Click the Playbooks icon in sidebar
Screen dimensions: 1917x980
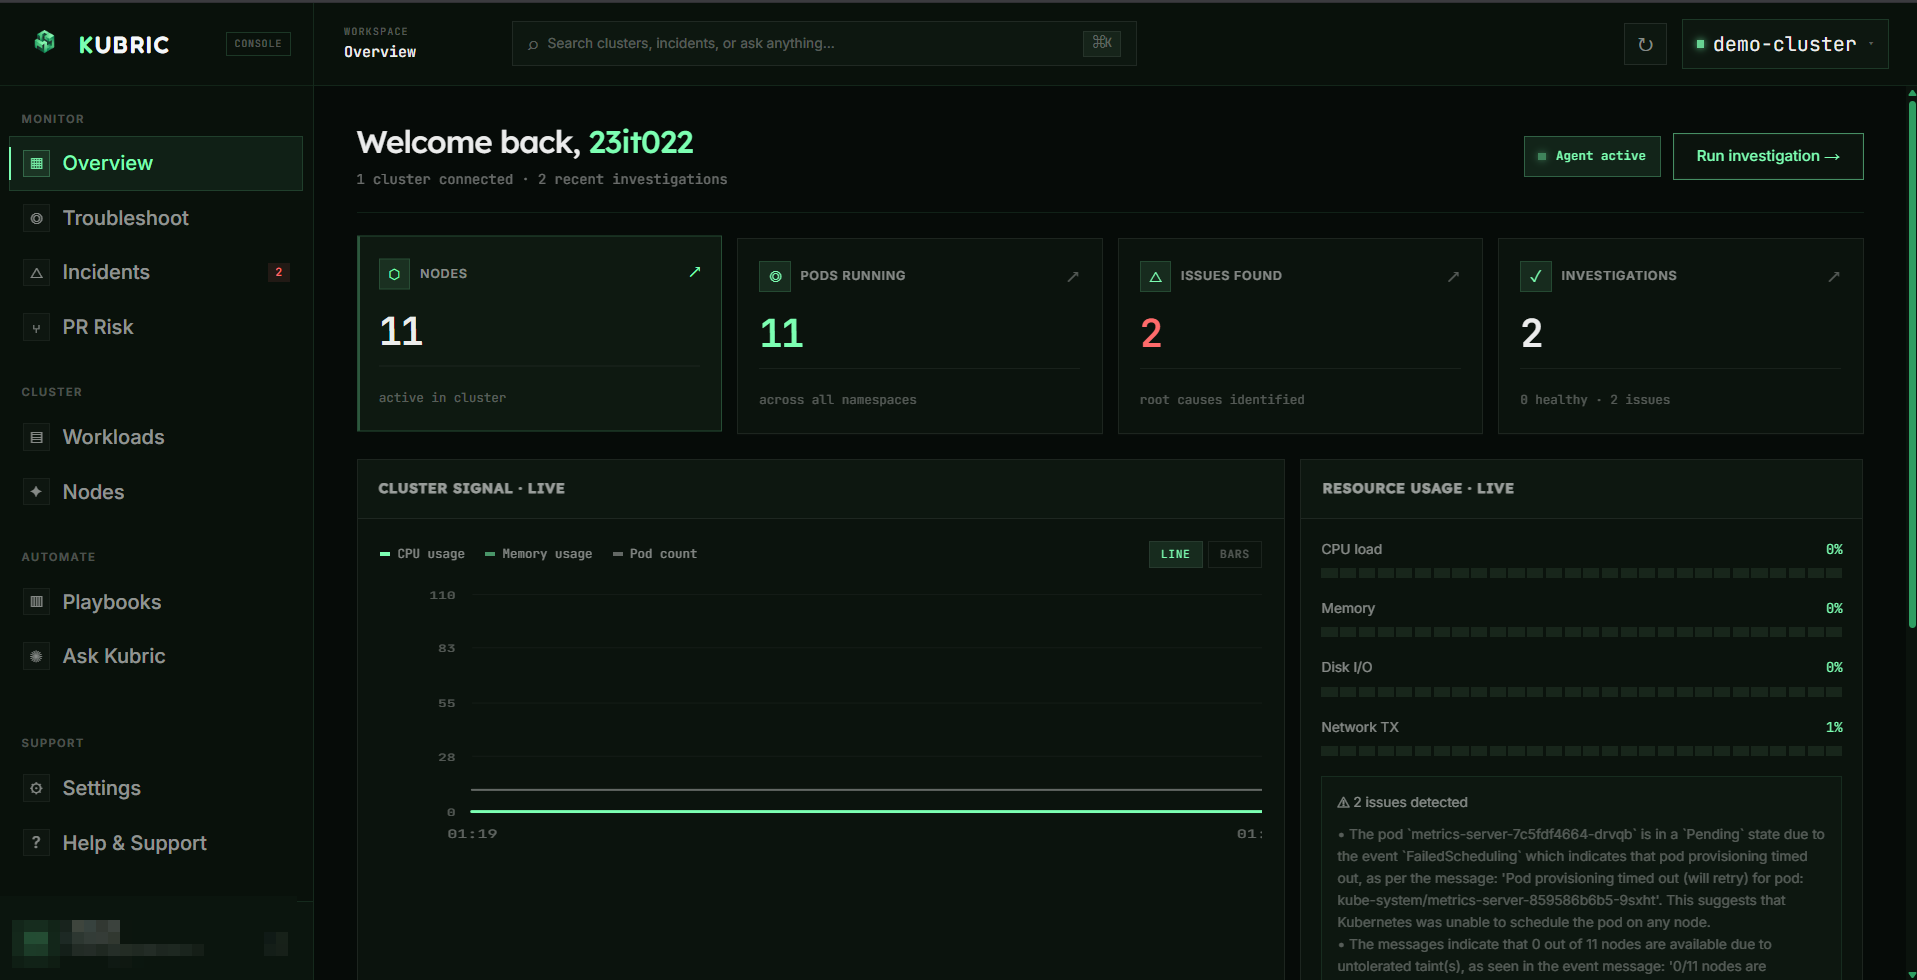coord(37,601)
